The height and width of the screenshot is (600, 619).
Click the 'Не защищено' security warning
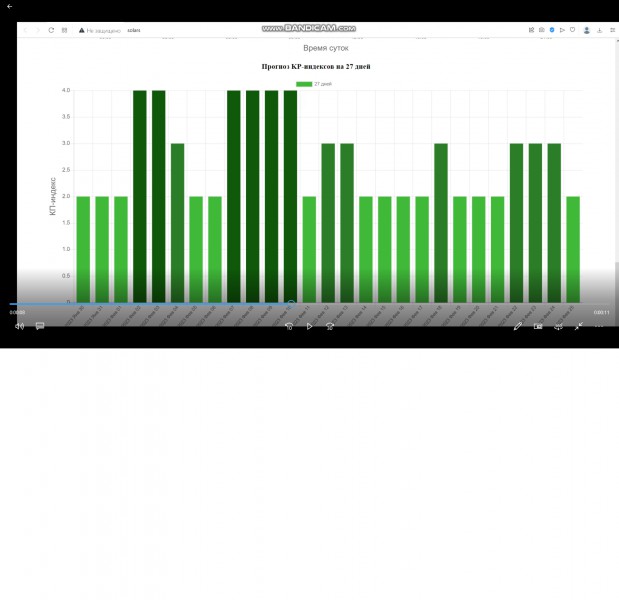pyautogui.click(x=99, y=30)
